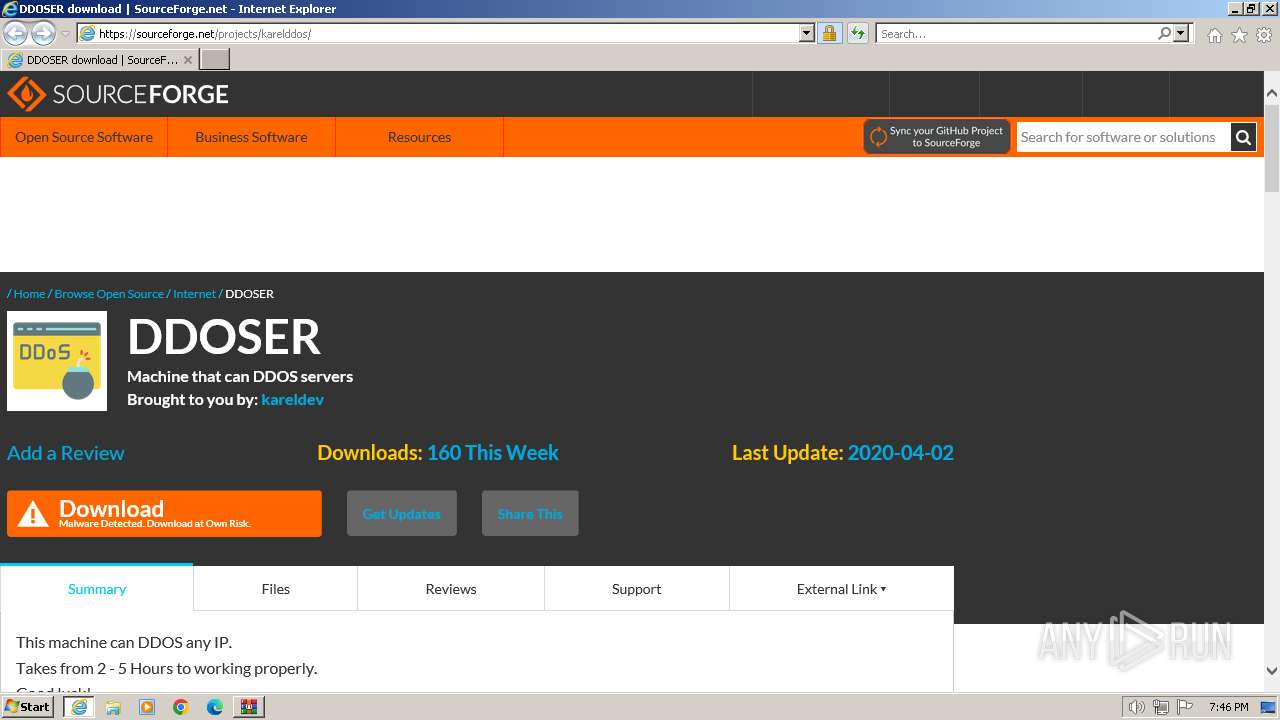1280x720 pixels.
Task: Click the taskbar clock 7:46 PM
Action: coord(1228,707)
